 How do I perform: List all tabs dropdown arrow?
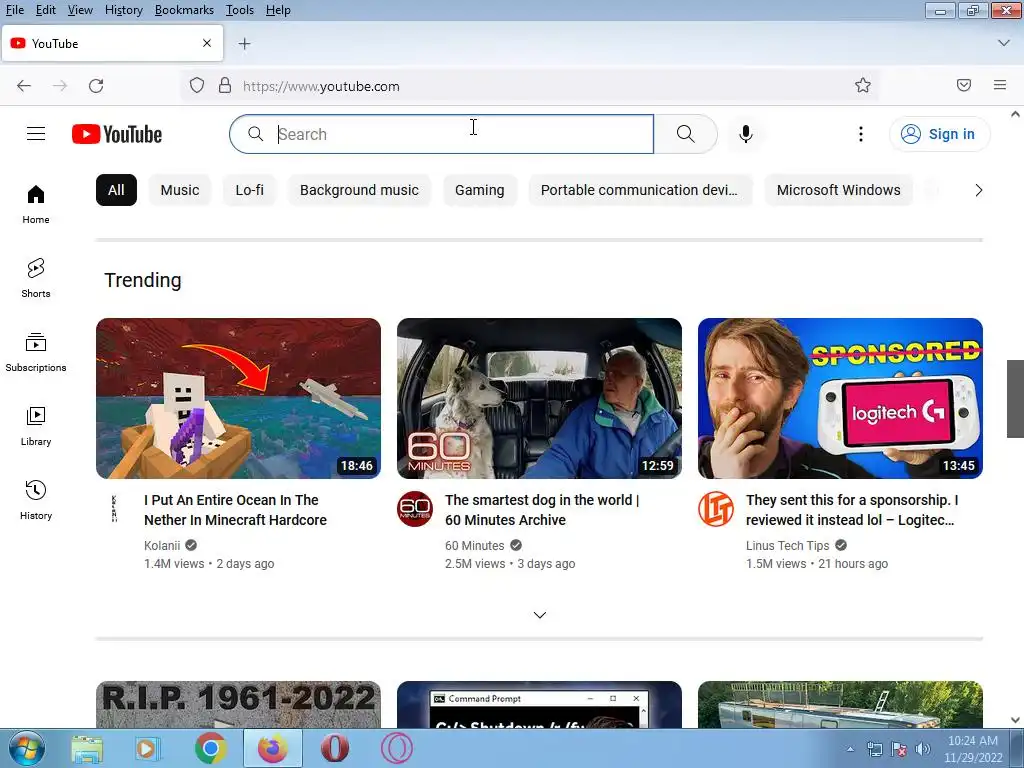click(x=1004, y=43)
